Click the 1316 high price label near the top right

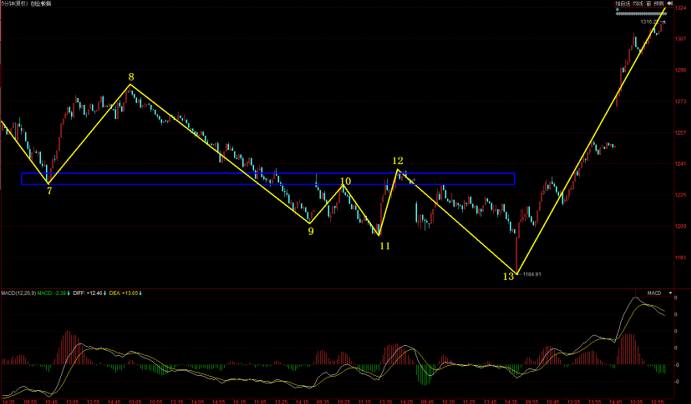click(651, 21)
